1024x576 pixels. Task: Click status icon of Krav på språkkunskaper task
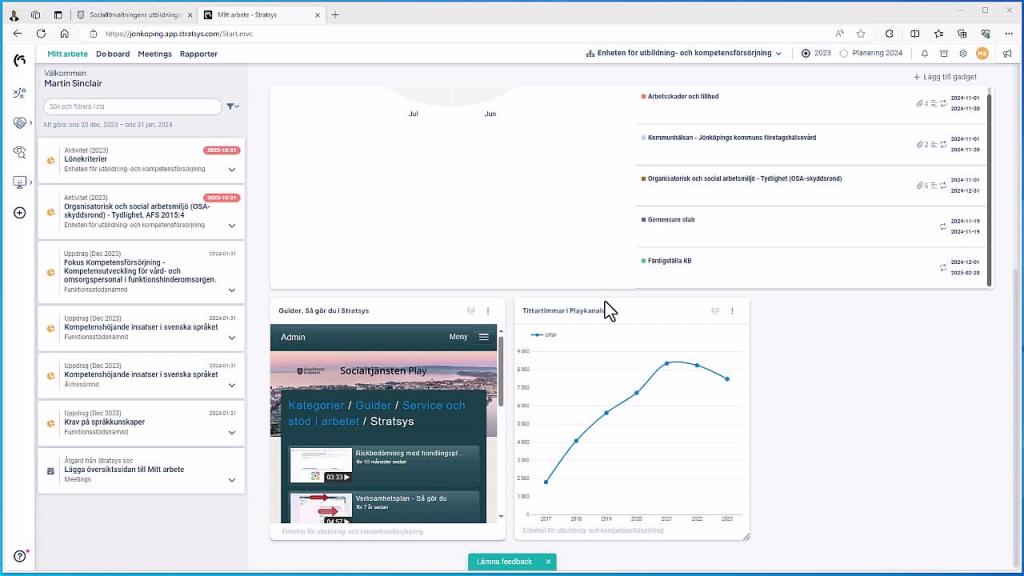[50, 423]
